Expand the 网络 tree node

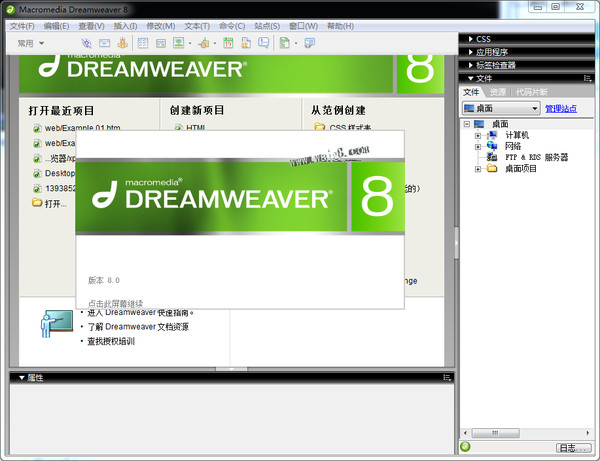478,147
